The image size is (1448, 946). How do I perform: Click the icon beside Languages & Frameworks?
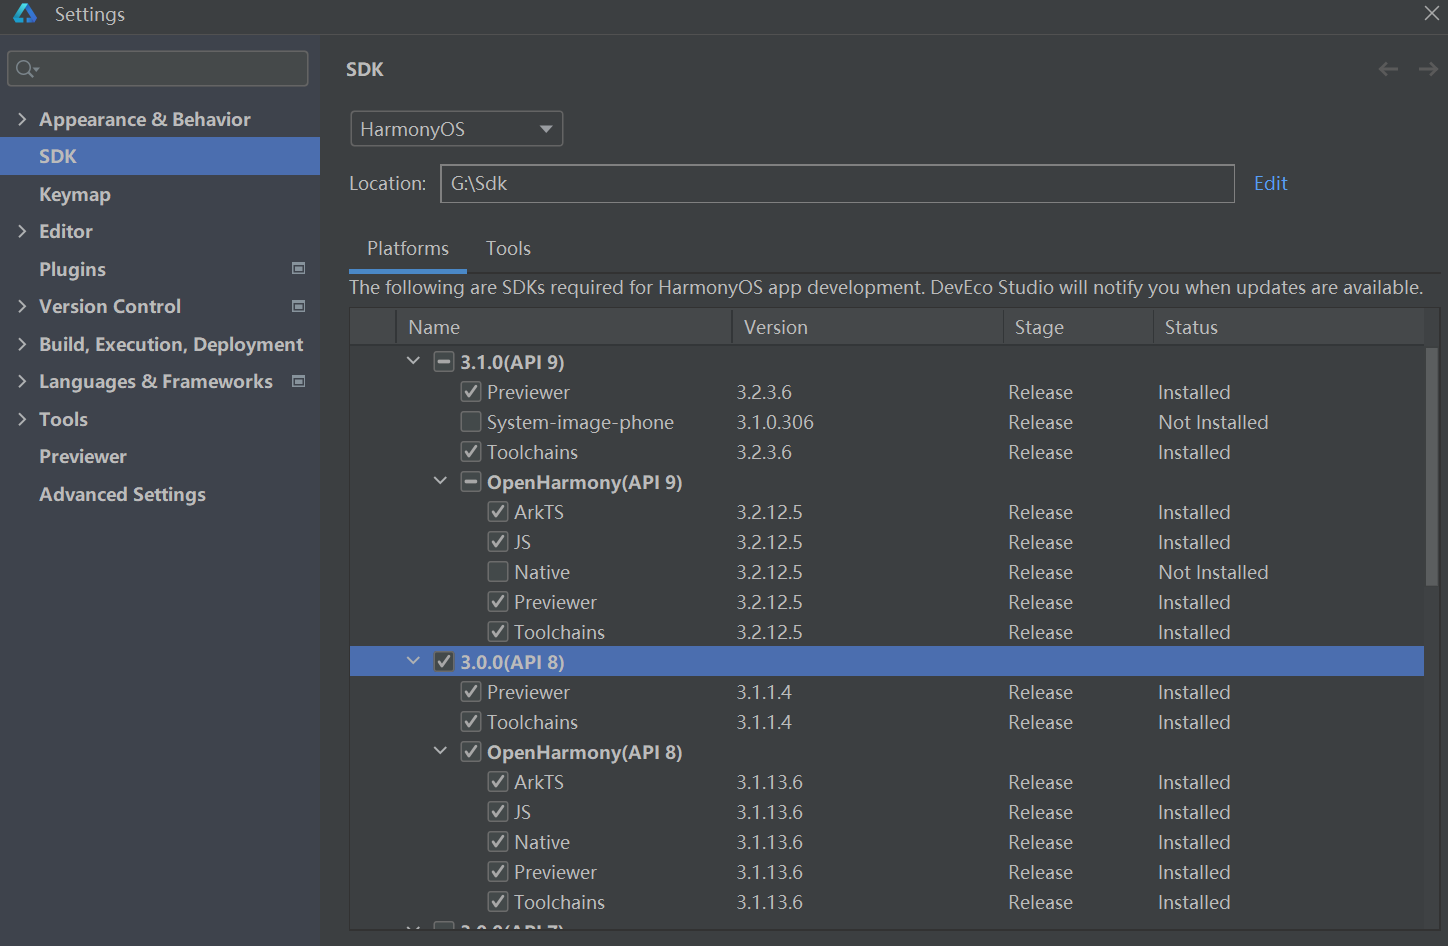(x=298, y=381)
